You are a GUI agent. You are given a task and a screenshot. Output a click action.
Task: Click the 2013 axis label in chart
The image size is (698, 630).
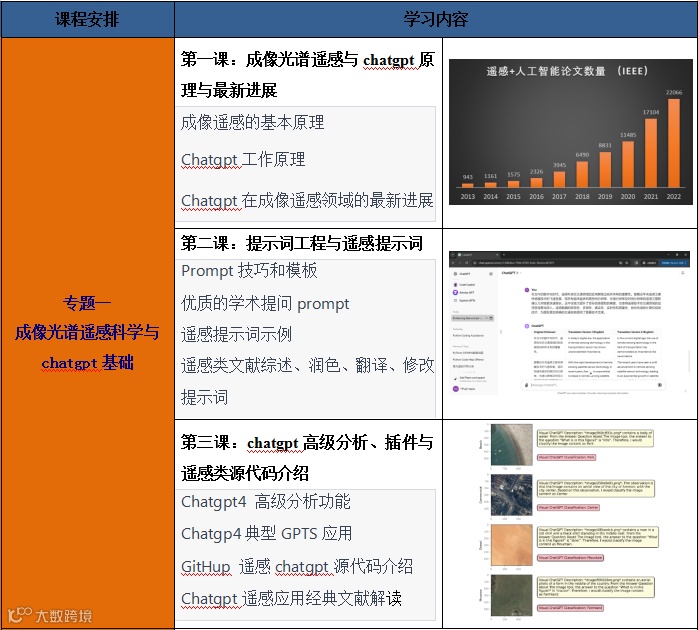[x=467, y=196]
